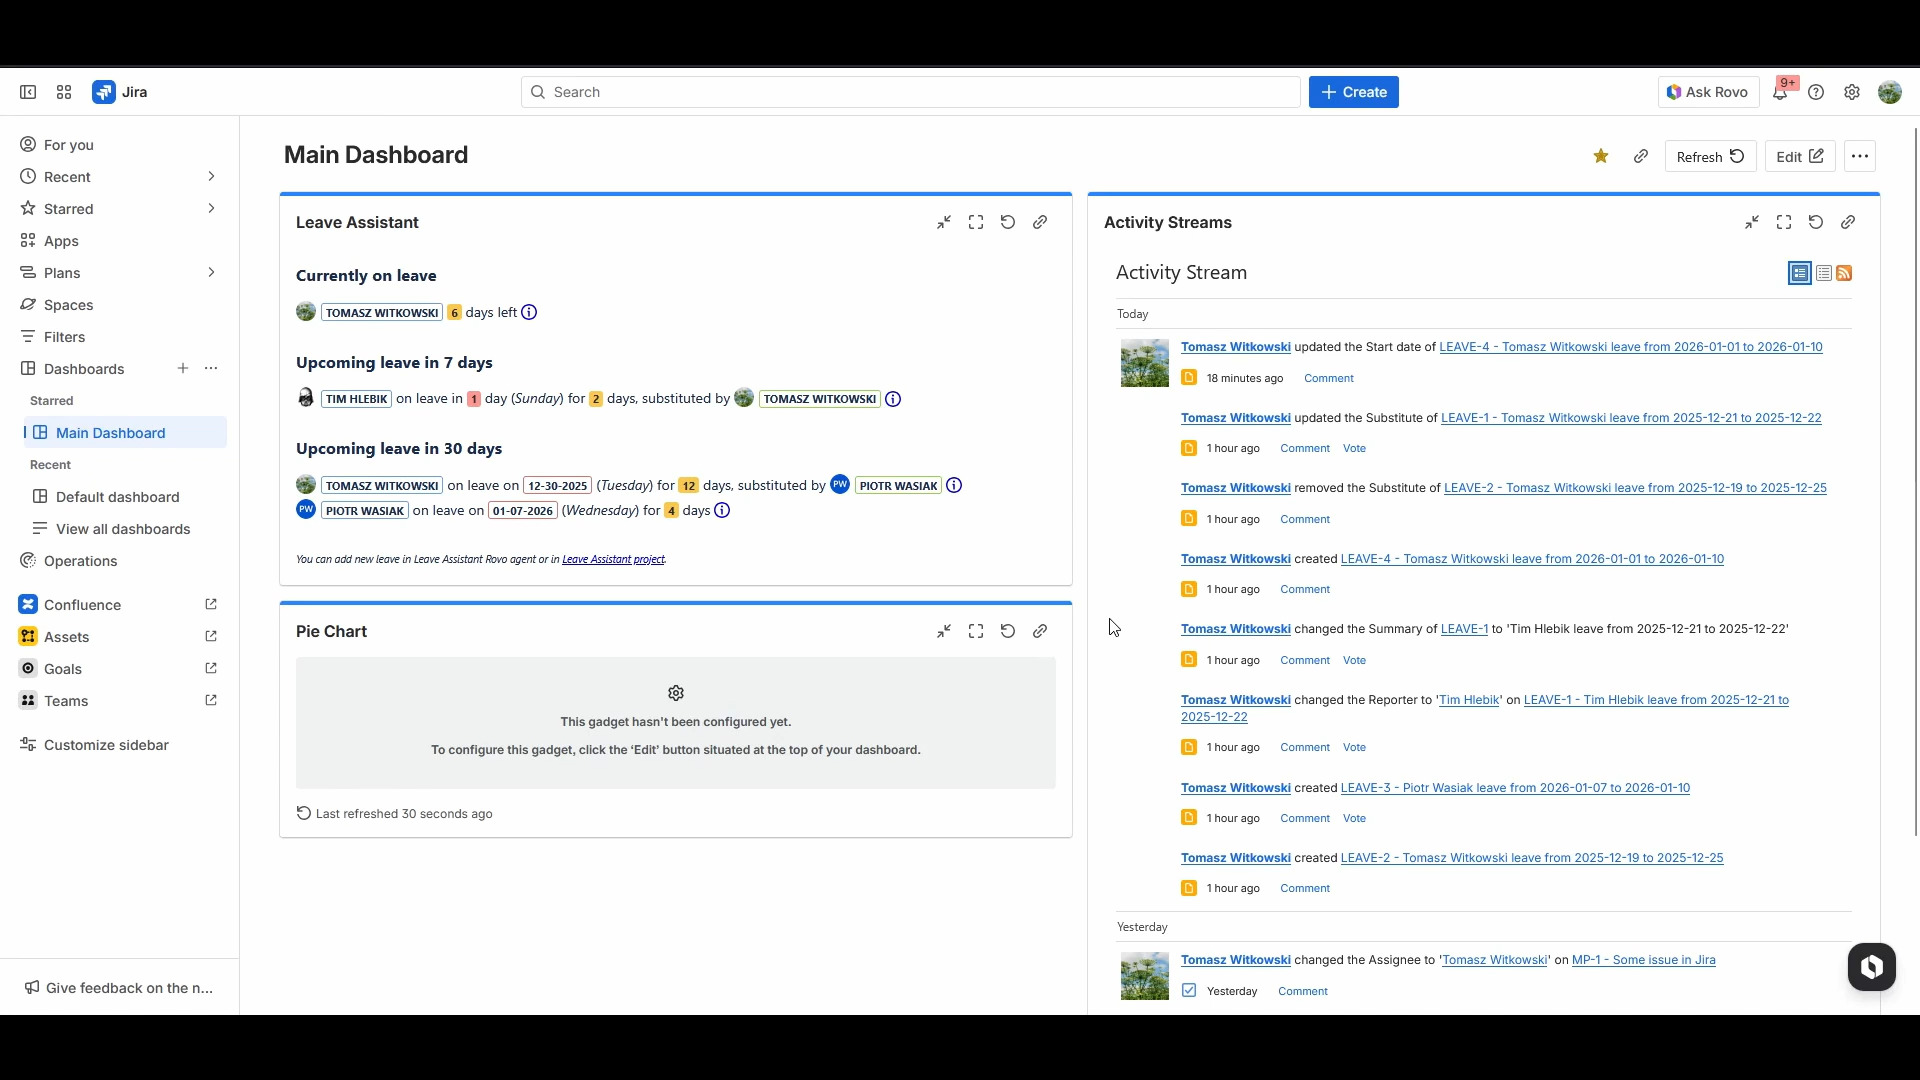Open the notifications bell

point(1780,92)
